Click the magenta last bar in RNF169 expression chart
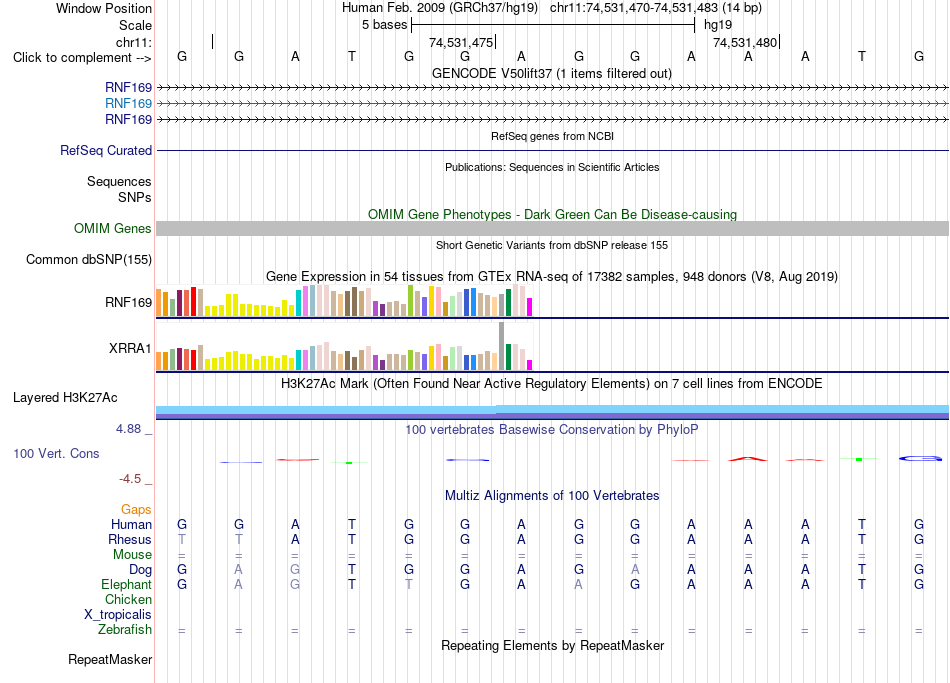The width and height of the screenshot is (950, 683). [x=530, y=307]
